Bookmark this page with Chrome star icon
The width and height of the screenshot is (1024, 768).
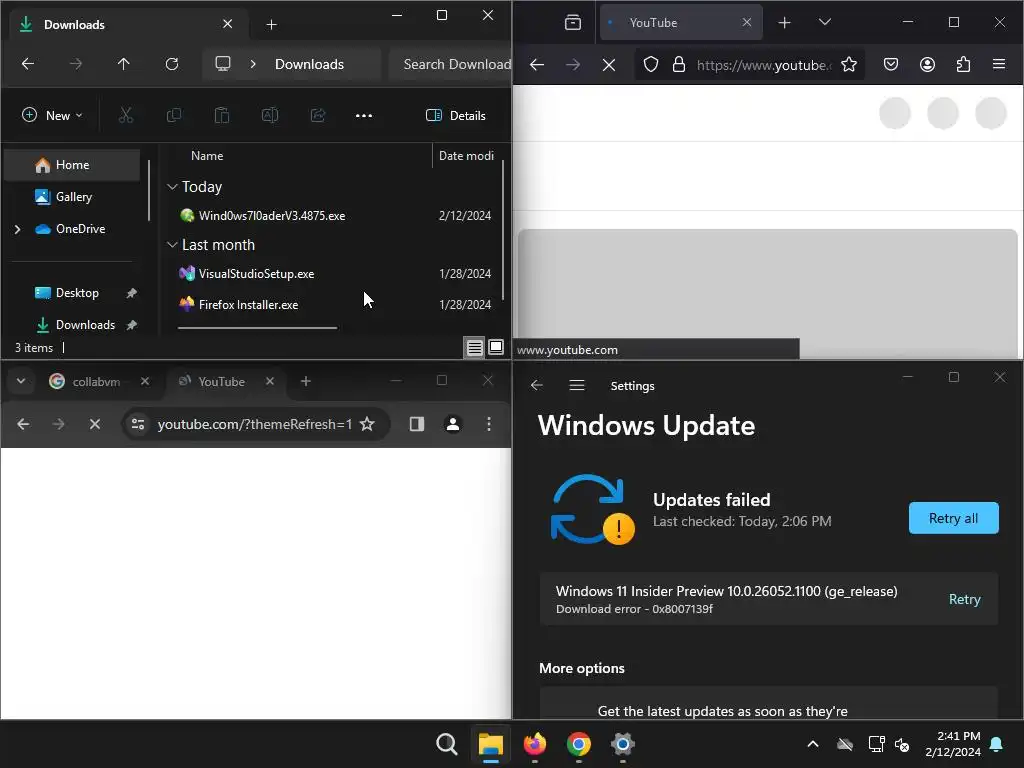click(367, 424)
